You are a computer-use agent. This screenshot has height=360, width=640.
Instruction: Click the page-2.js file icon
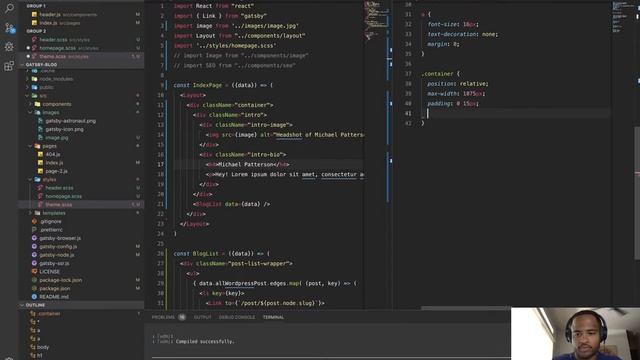(40, 171)
